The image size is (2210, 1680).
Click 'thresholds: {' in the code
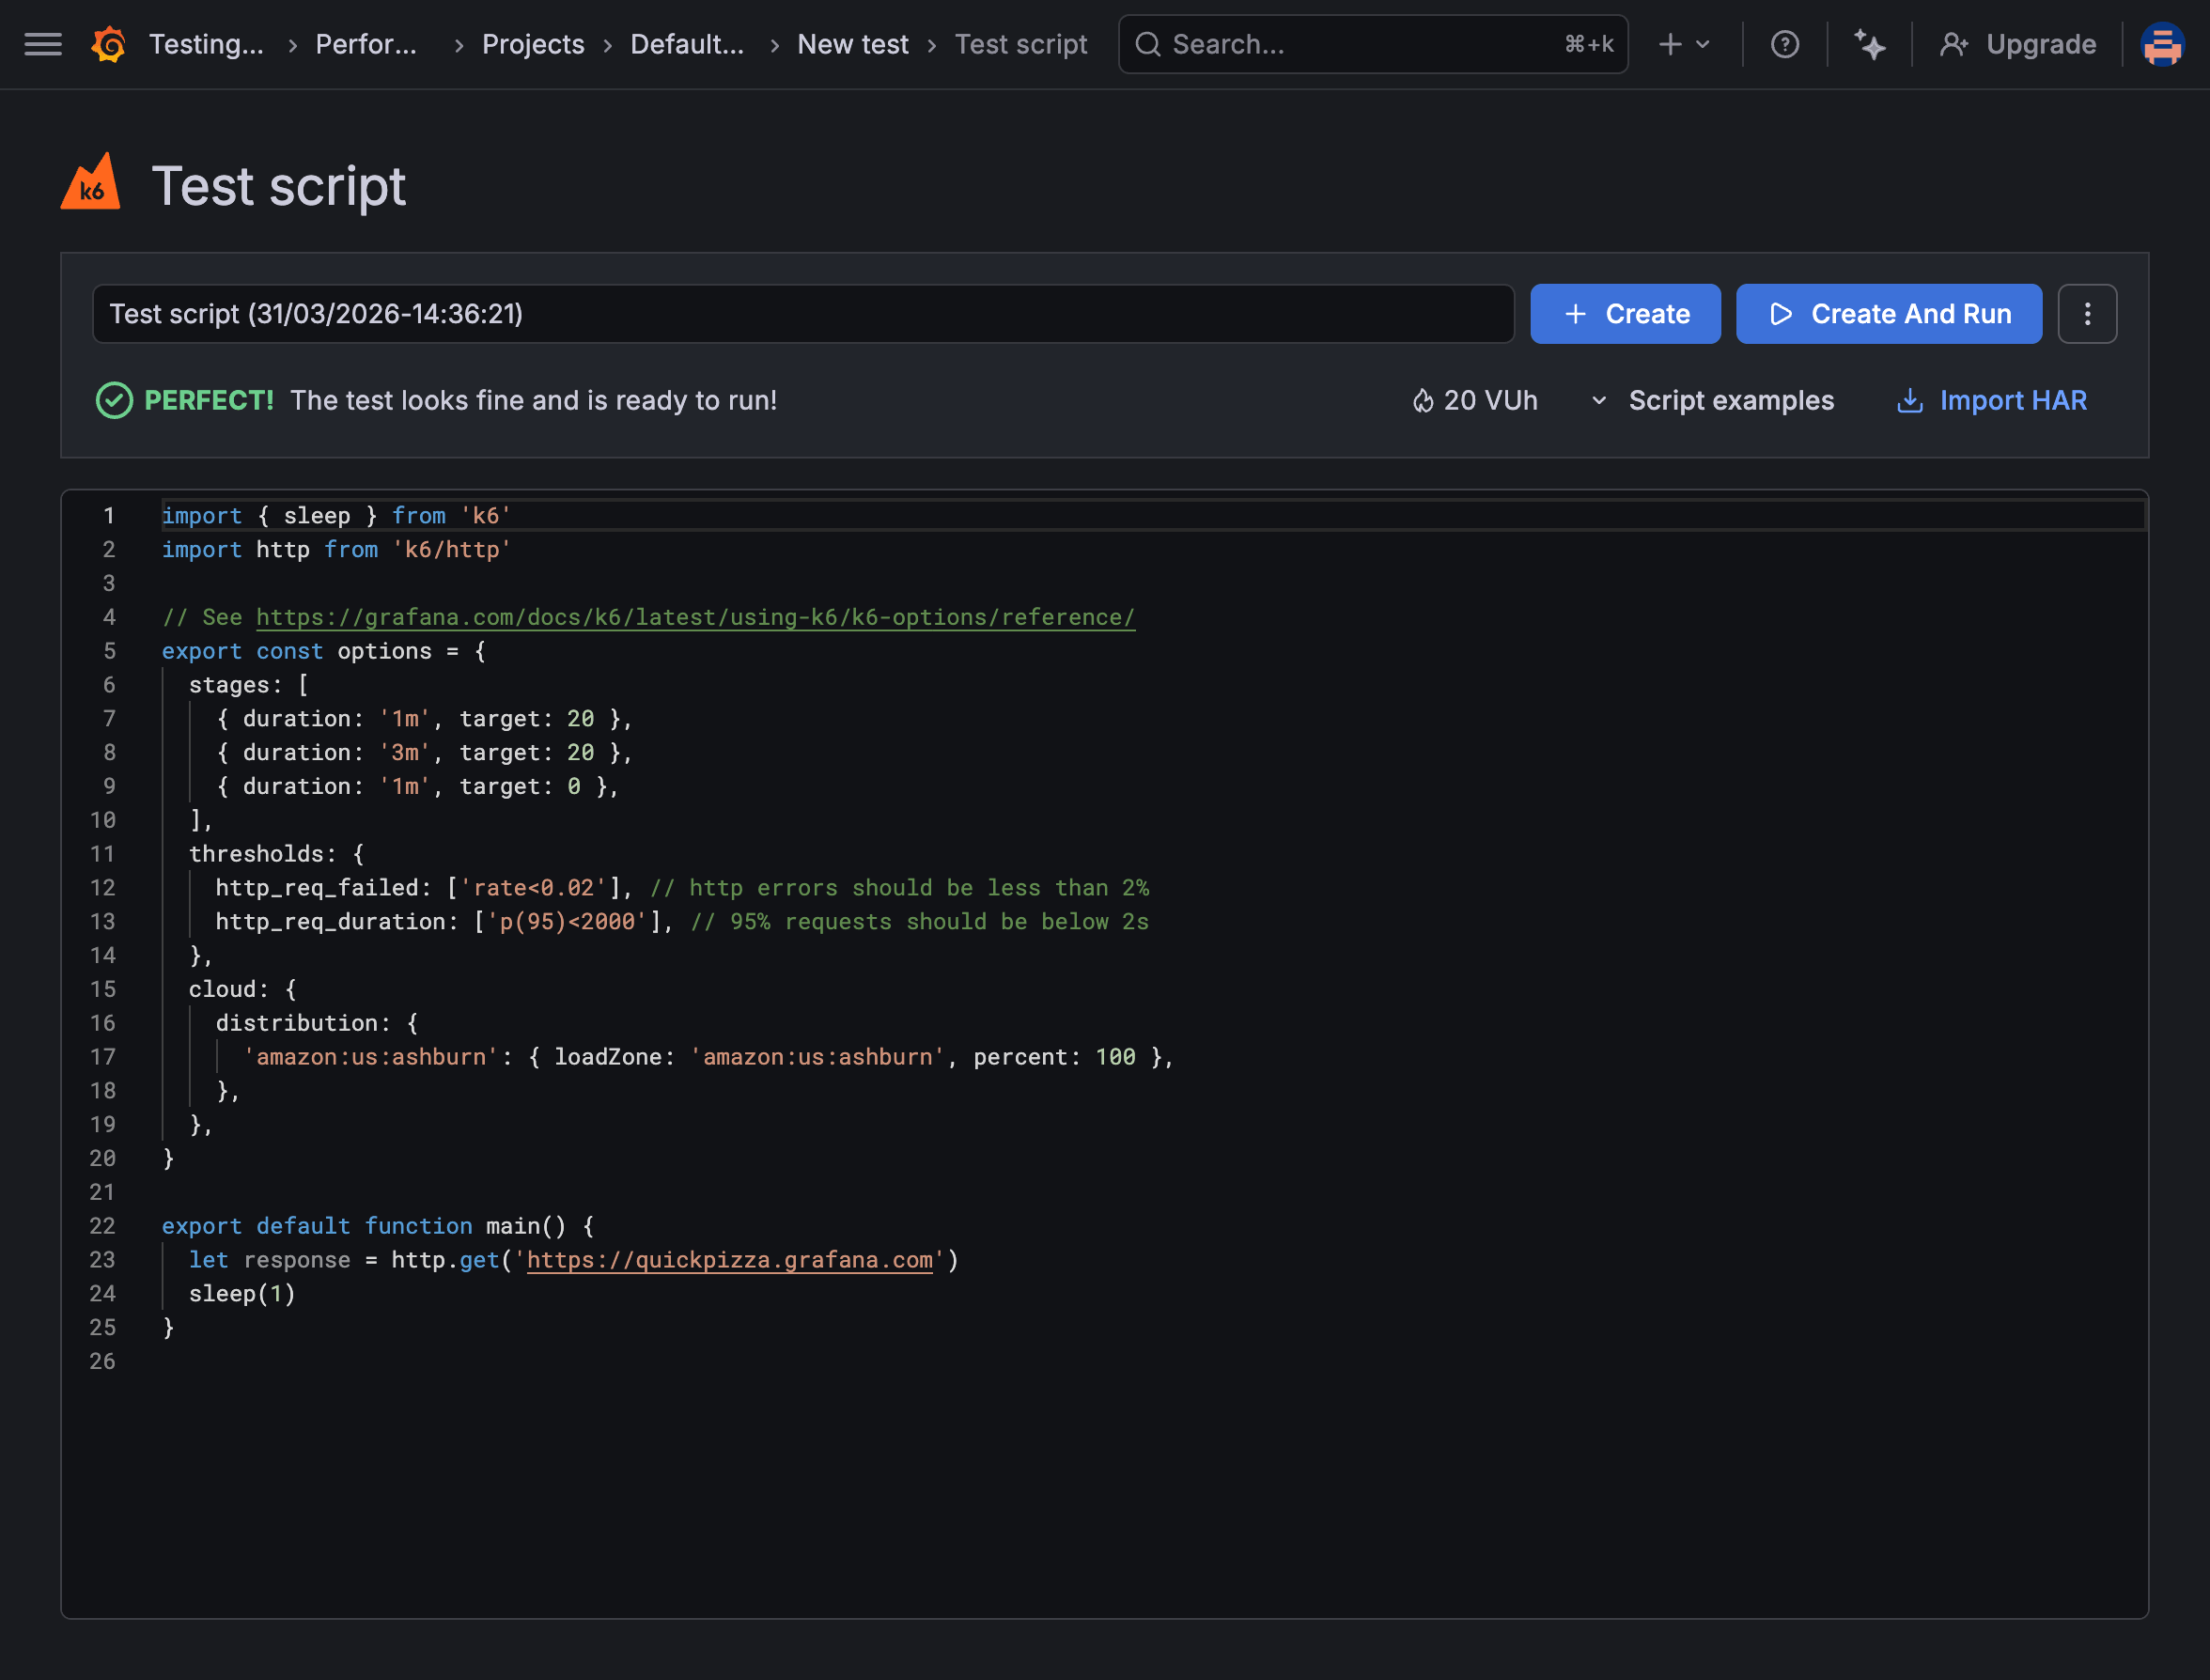coord(277,854)
